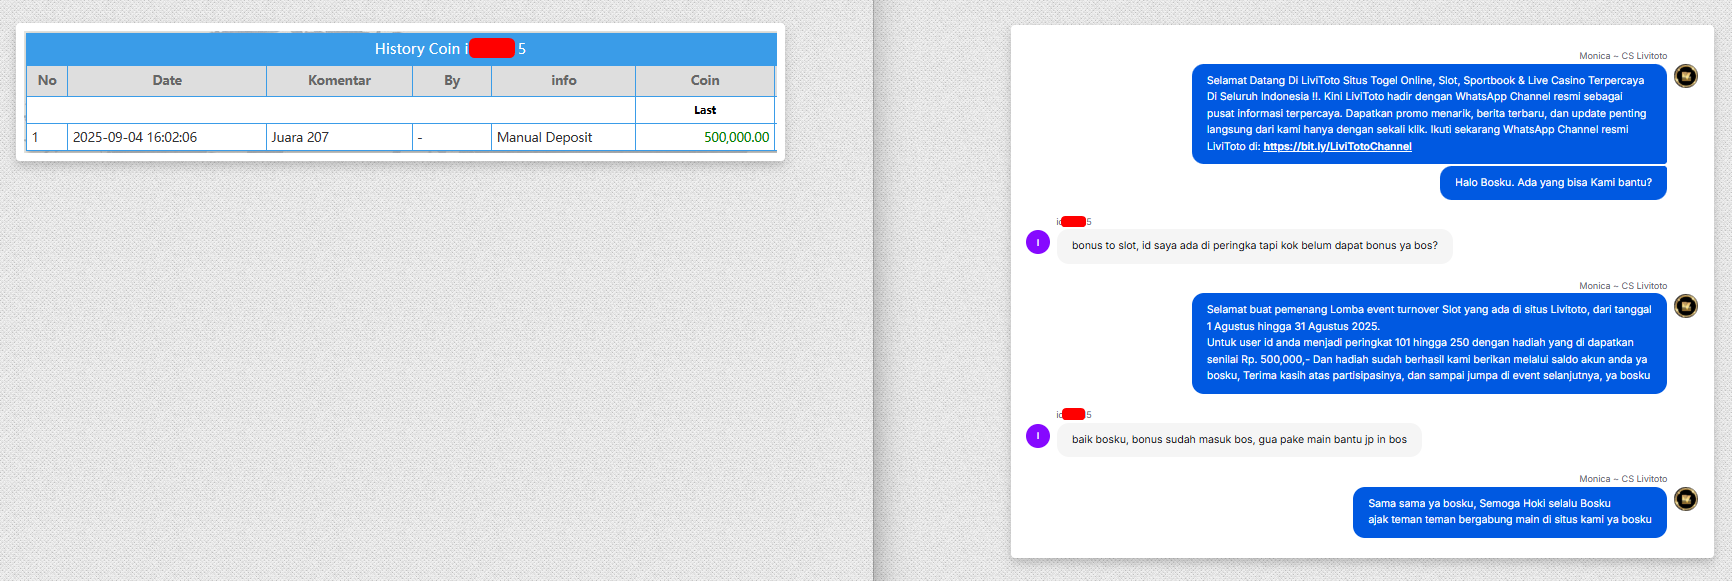Click the 'History Coin' table title
The image size is (1732, 581).
tap(450, 49)
